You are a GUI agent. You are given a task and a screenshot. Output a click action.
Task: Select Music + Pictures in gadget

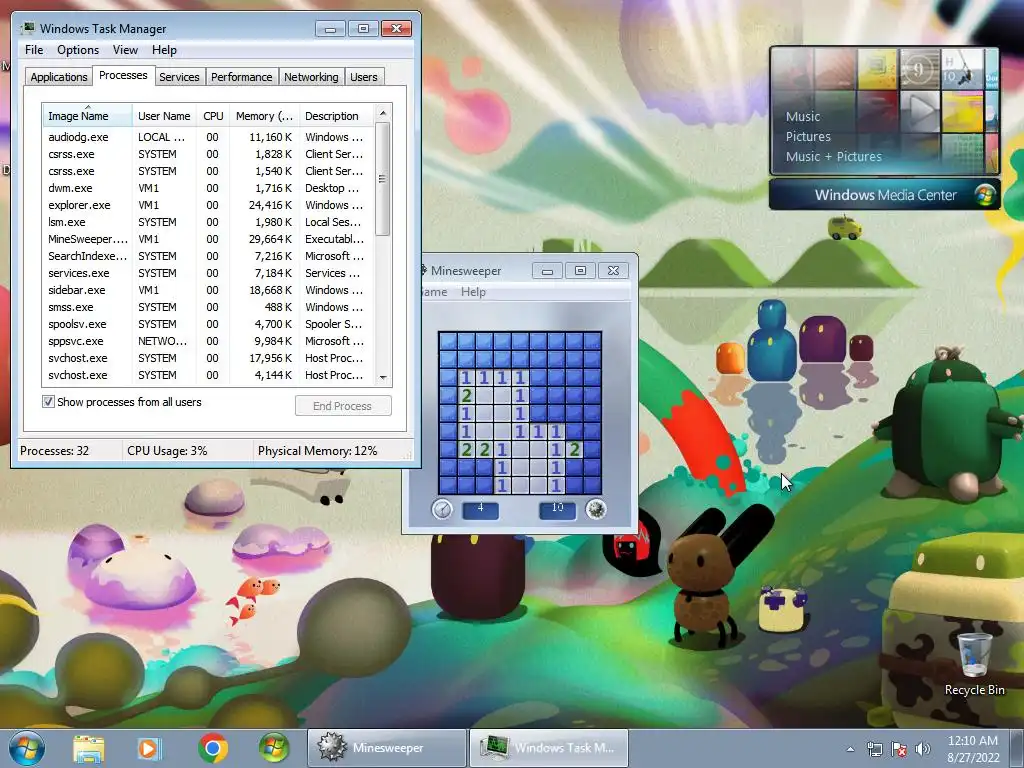click(x=833, y=157)
